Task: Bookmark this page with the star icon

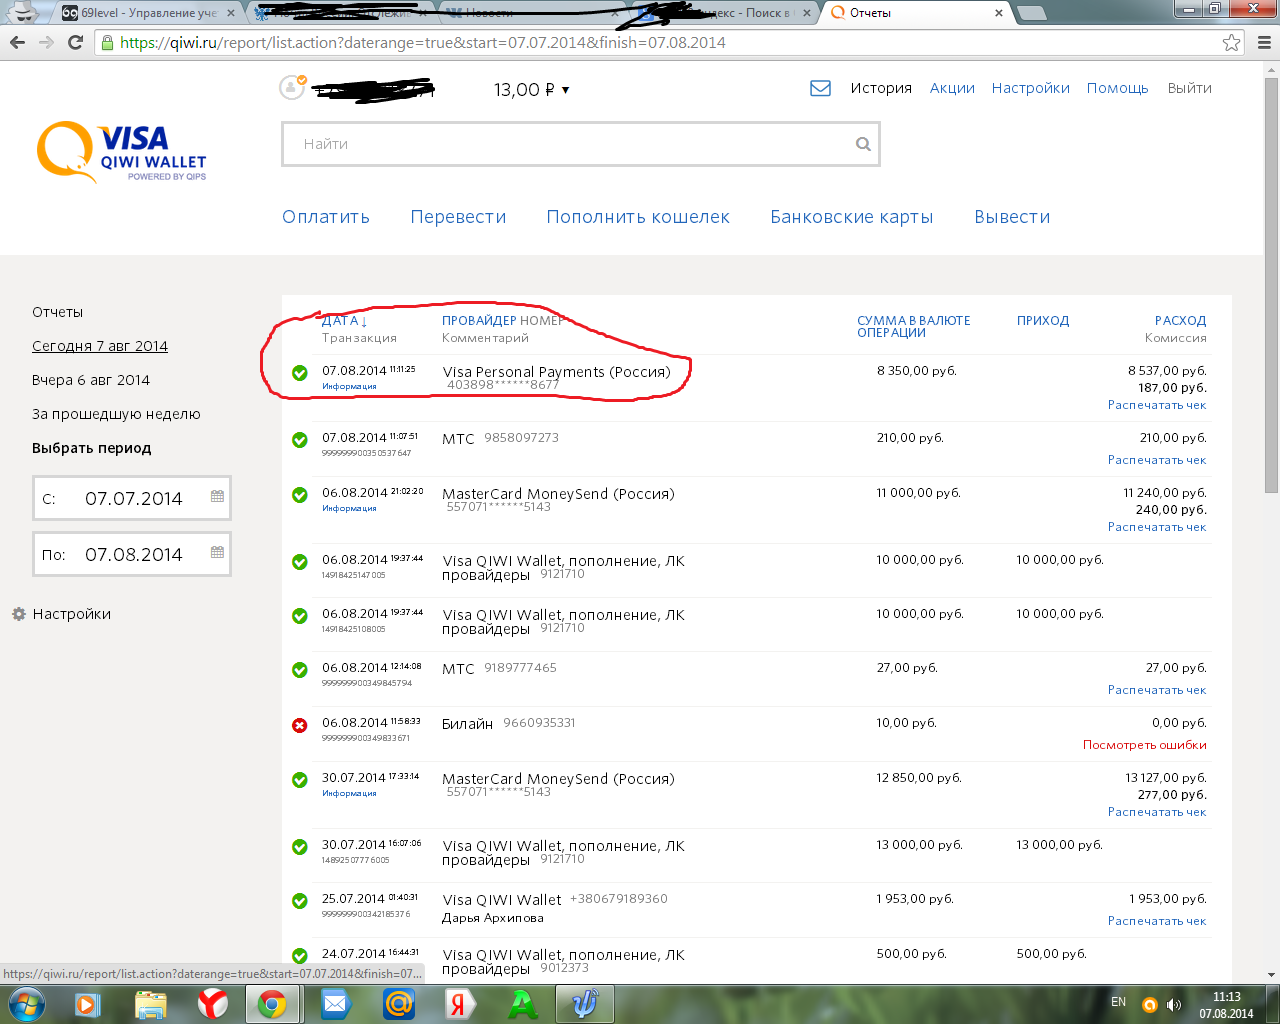Action: [1231, 42]
